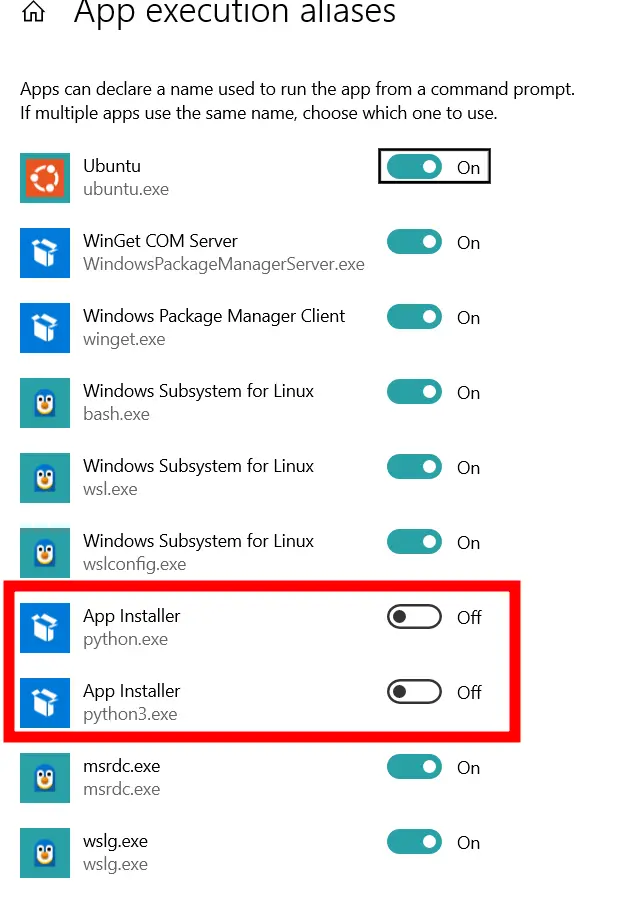
Task: Turn off the bash.exe alias switch
Action: [414, 392]
